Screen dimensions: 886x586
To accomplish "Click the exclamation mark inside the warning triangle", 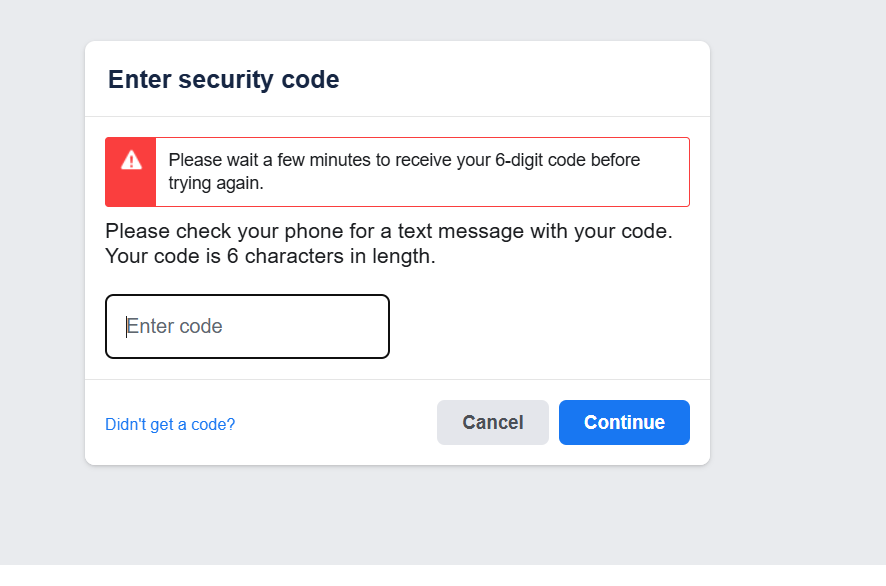I will pyautogui.click(x=131, y=161).
